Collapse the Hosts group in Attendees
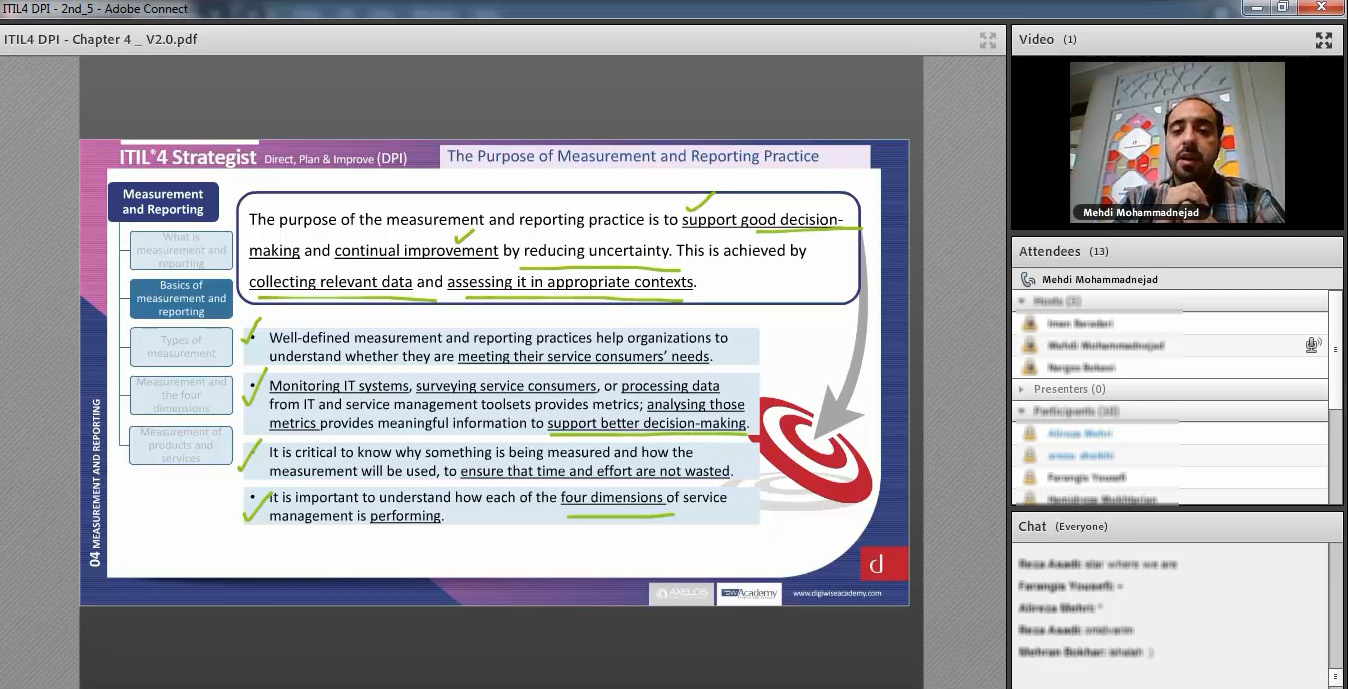This screenshot has height=689, width=1348. (x=1021, y=301)
